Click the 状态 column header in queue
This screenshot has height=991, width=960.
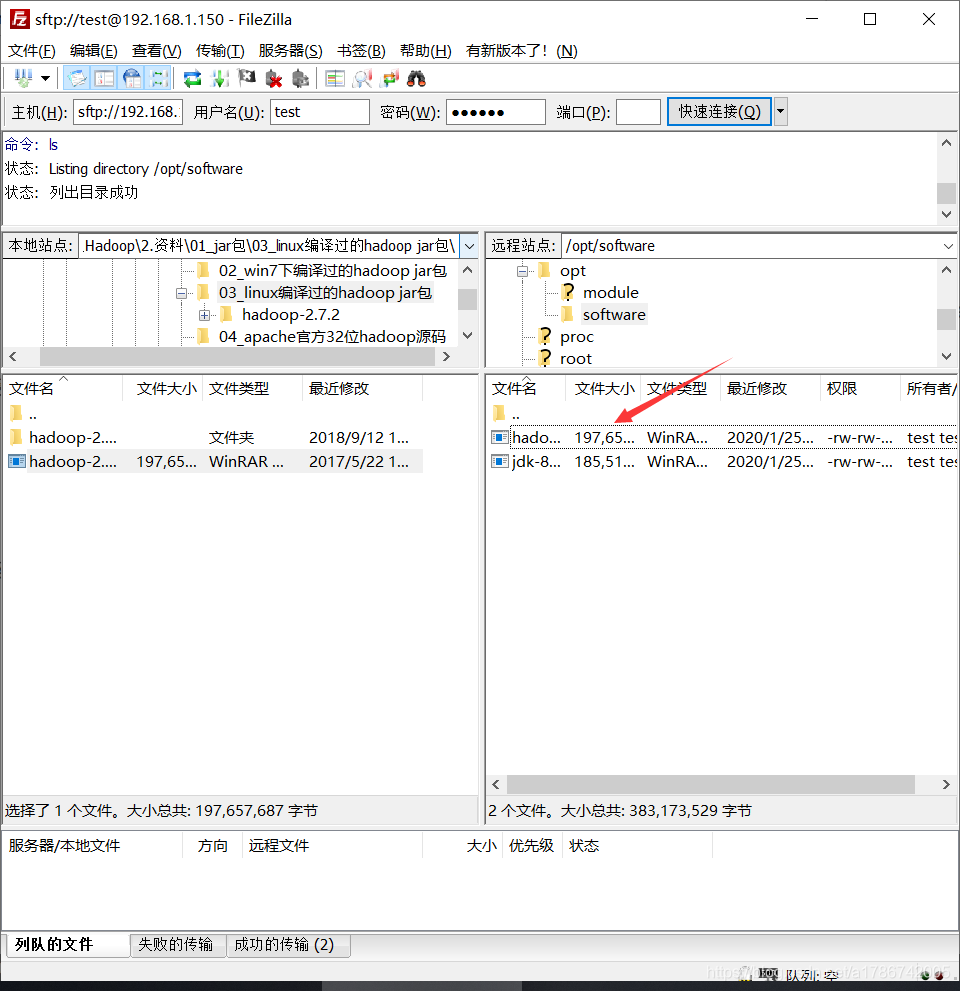coord(637,846)
